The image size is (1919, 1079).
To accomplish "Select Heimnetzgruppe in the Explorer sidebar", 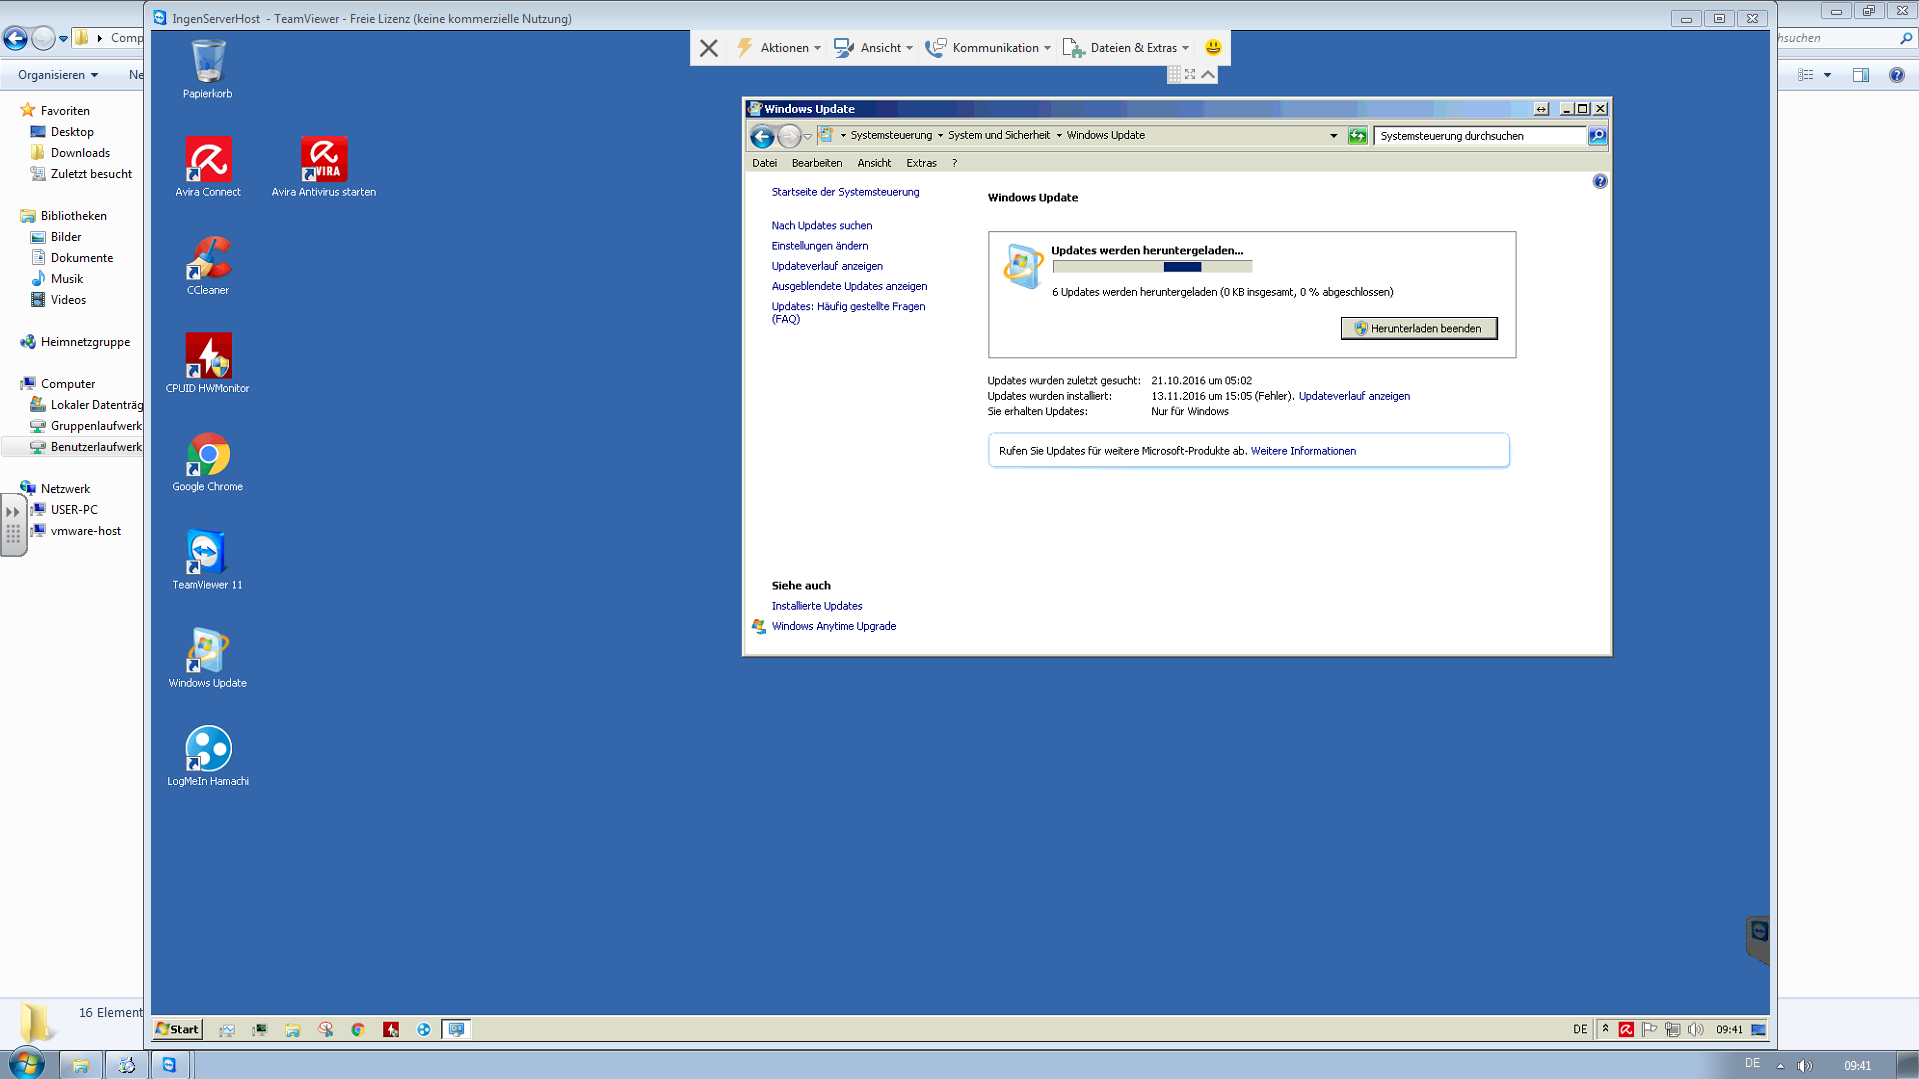I will 85,342.
